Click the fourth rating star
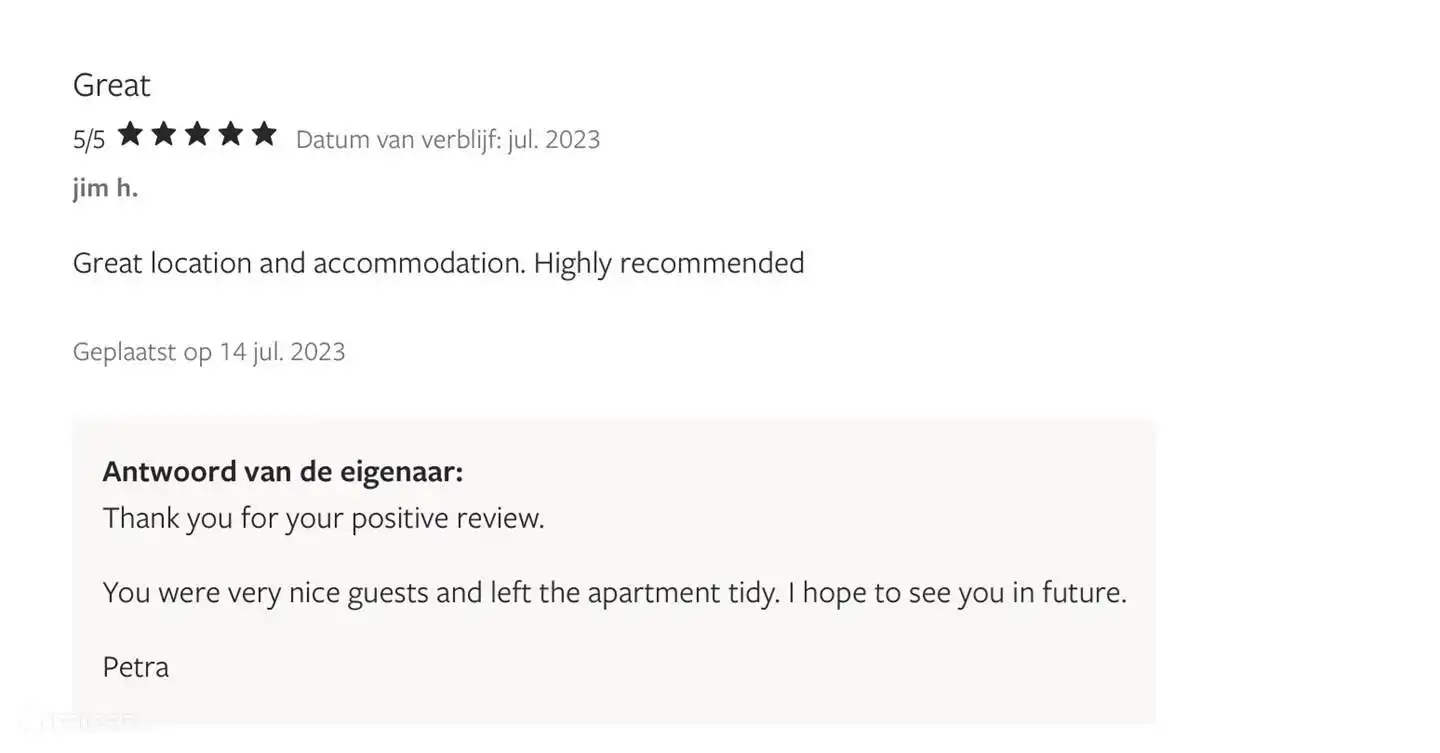This screenshot has width=1440, height=753. click(x=231, y=135)
